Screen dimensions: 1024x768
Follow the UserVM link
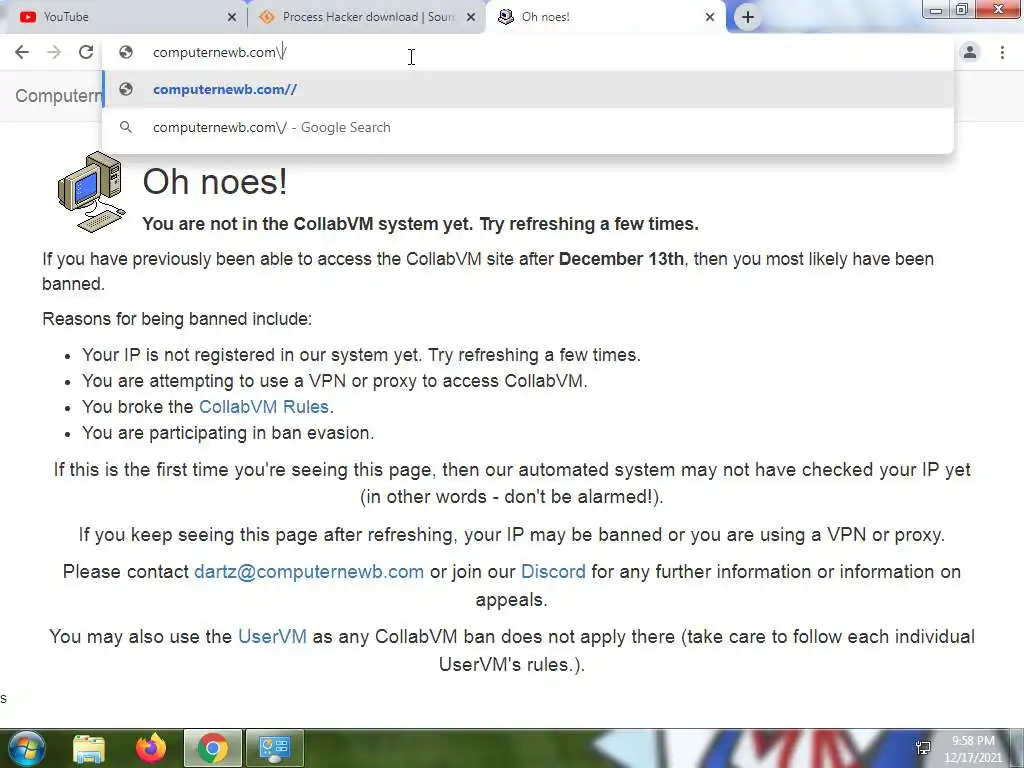272,637
